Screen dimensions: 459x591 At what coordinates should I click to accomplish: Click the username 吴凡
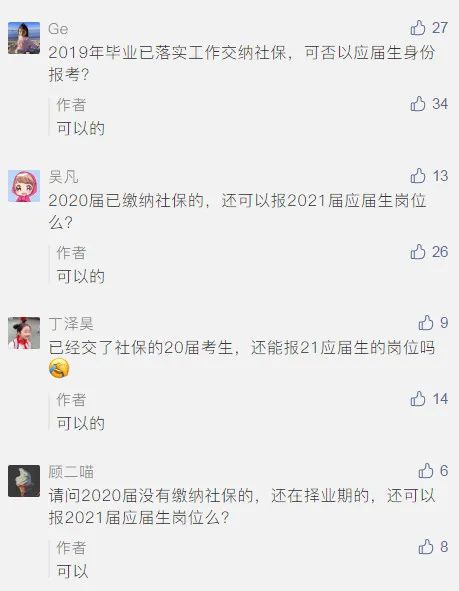[x=63, y=177]
